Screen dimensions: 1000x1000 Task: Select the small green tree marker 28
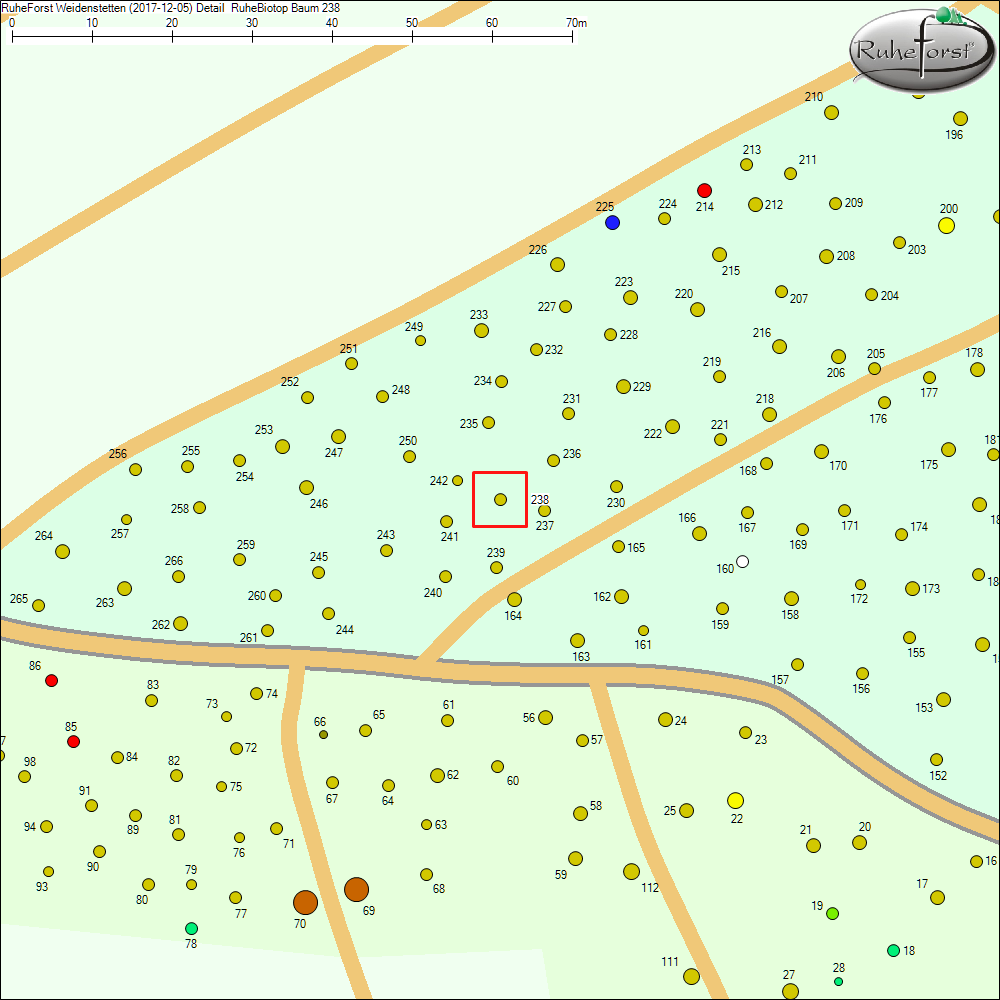838,981
